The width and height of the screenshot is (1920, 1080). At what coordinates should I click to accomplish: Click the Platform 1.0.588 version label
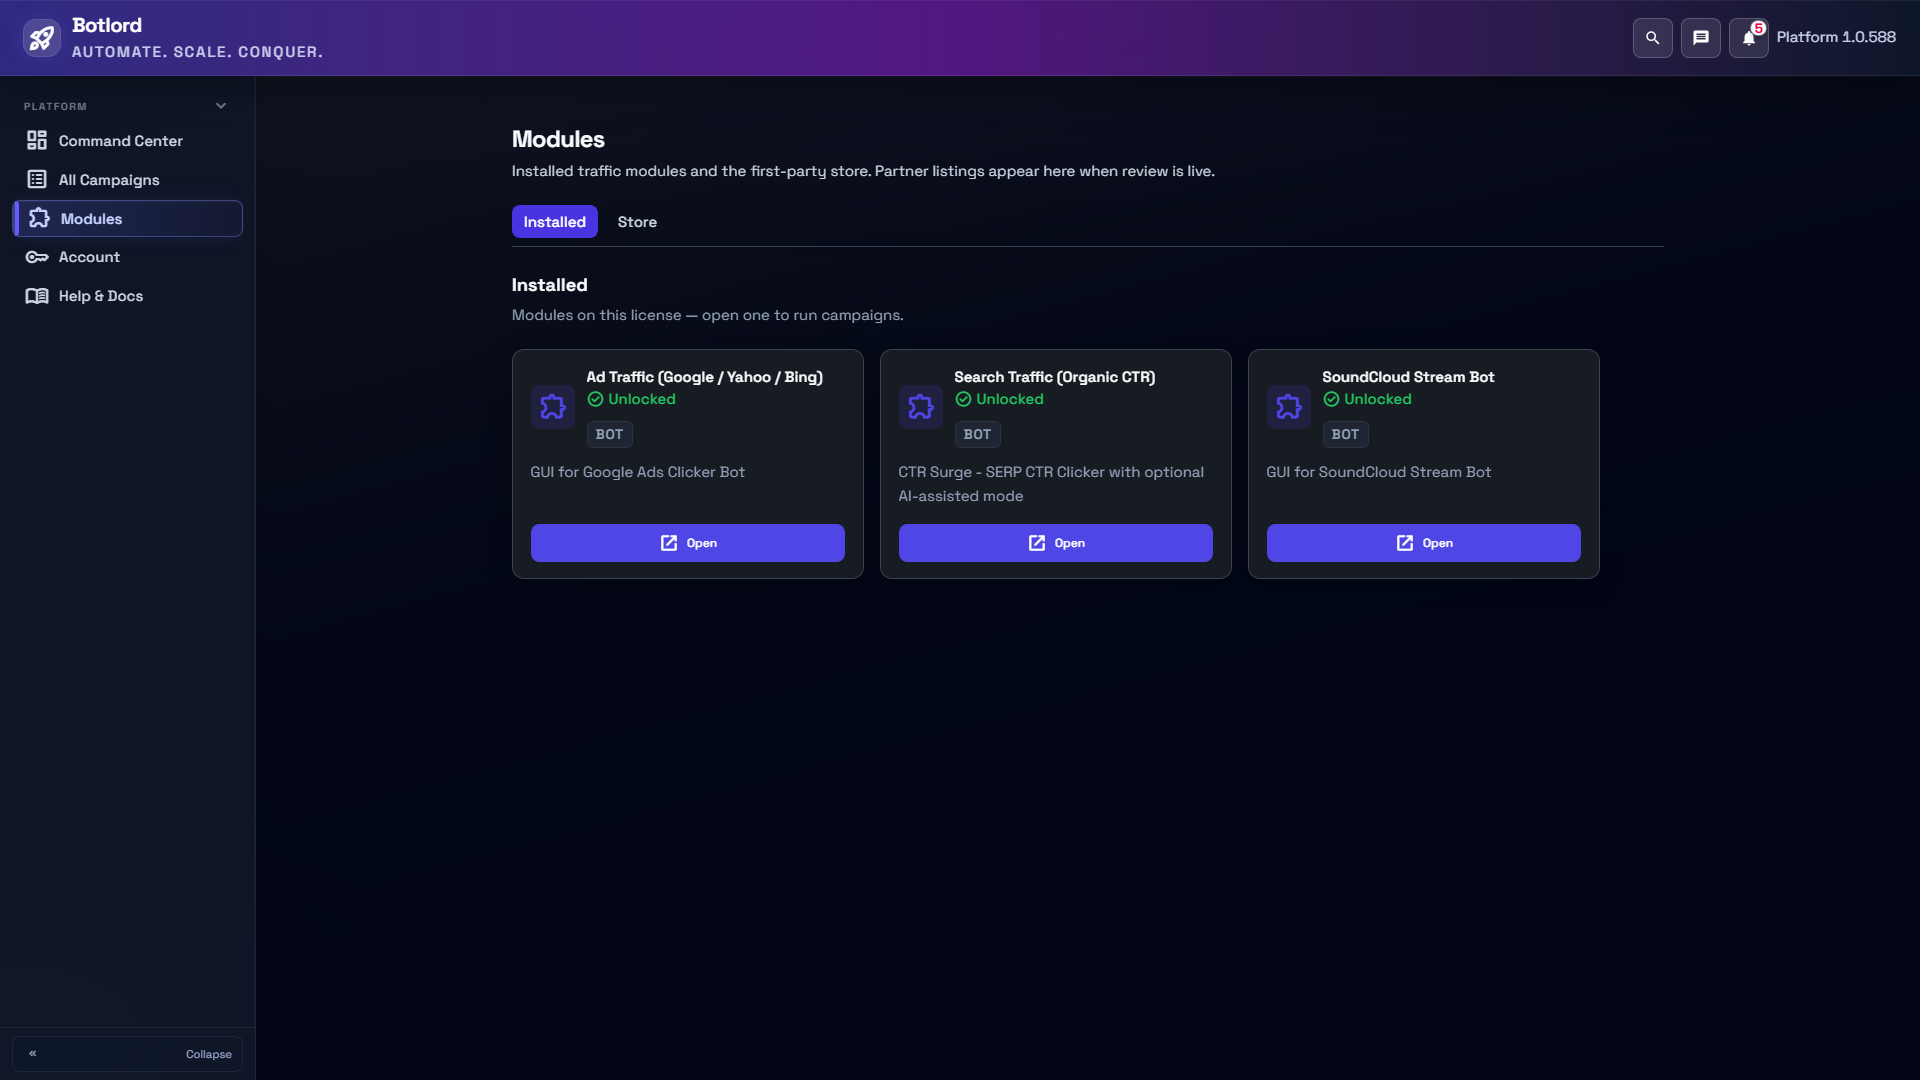1836,37
